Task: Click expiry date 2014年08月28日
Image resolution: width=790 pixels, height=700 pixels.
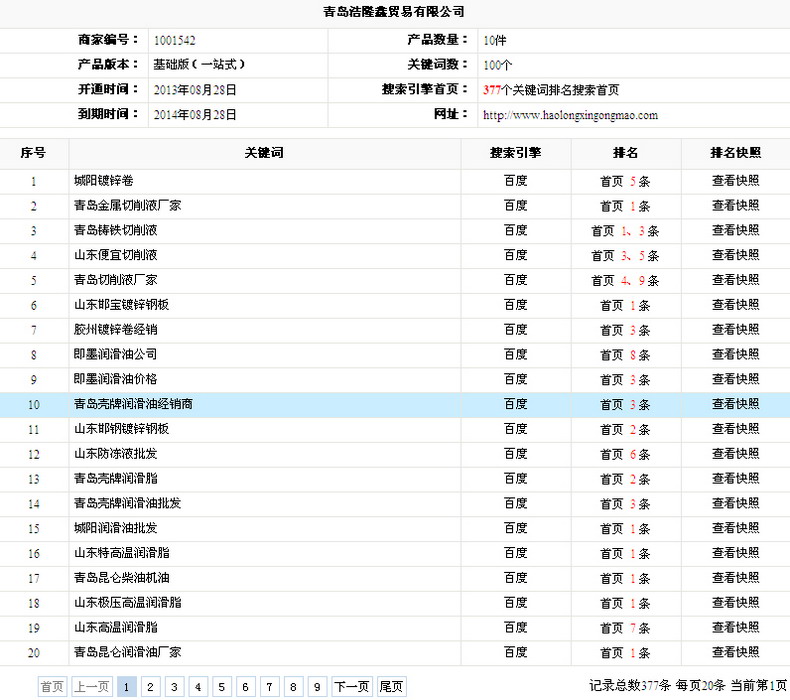Action: click(195, 115)
